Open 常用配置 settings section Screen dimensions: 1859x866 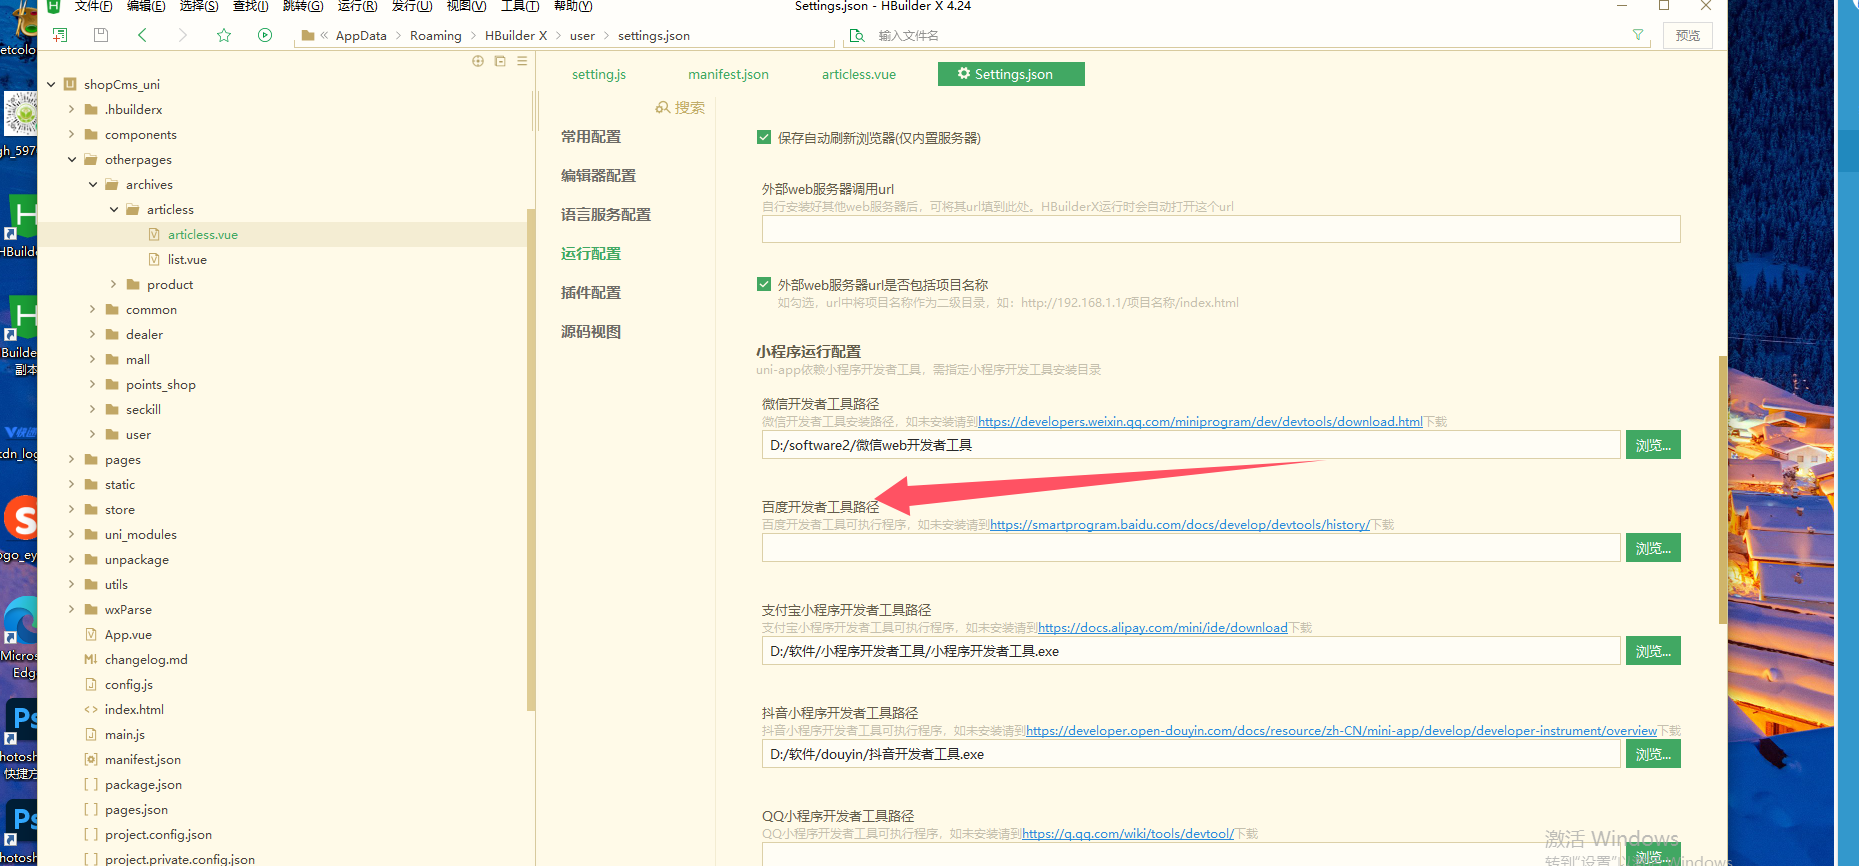591,136
